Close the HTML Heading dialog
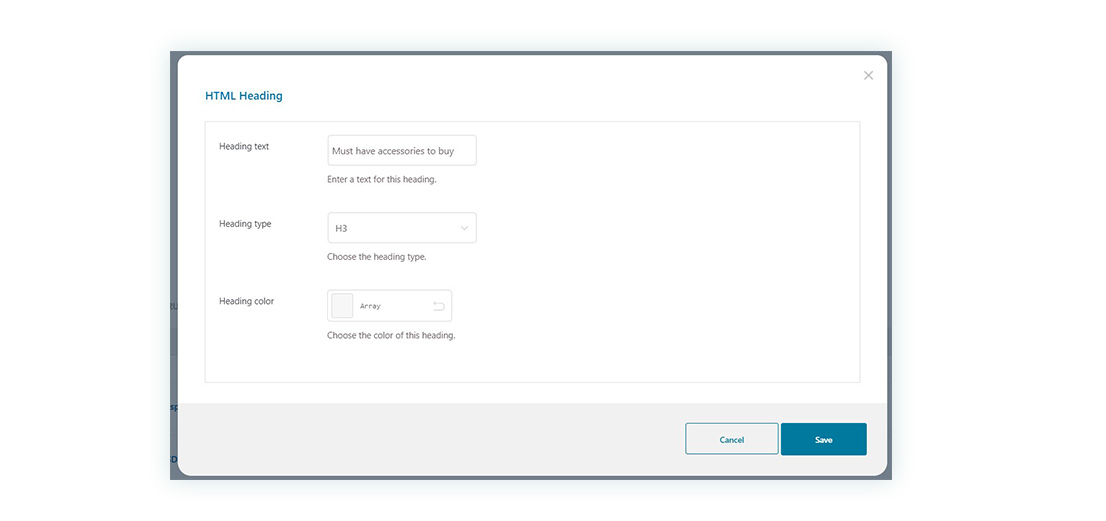The width and height of the screenshot is (1106, 521). pos(868,75)
